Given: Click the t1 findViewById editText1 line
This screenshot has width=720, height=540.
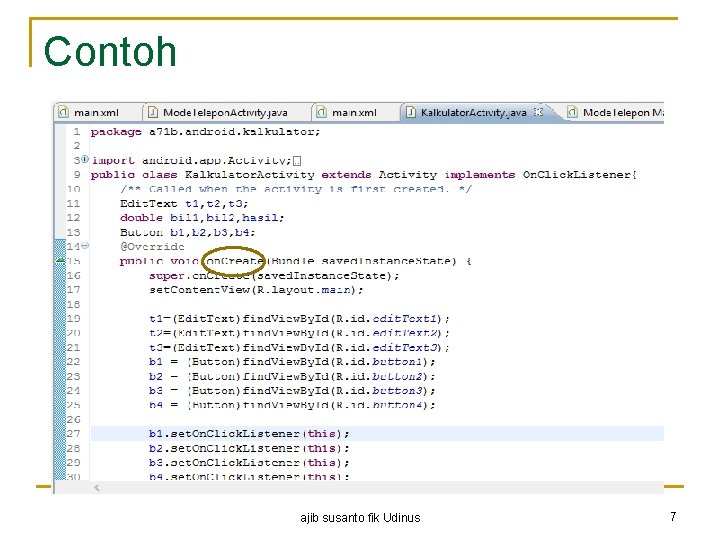Looking at the screenshot, I should [299, 319].
